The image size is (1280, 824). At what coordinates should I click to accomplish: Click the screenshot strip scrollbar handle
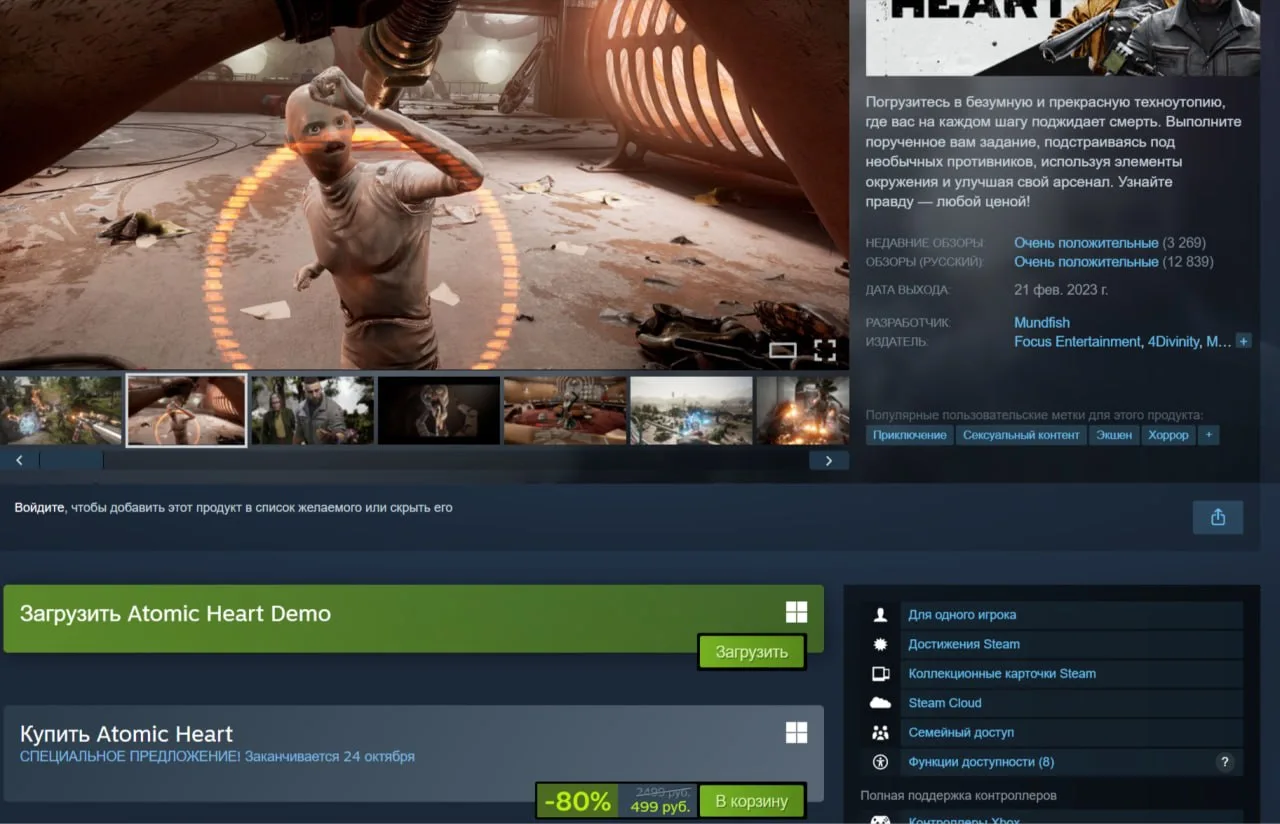71,460
